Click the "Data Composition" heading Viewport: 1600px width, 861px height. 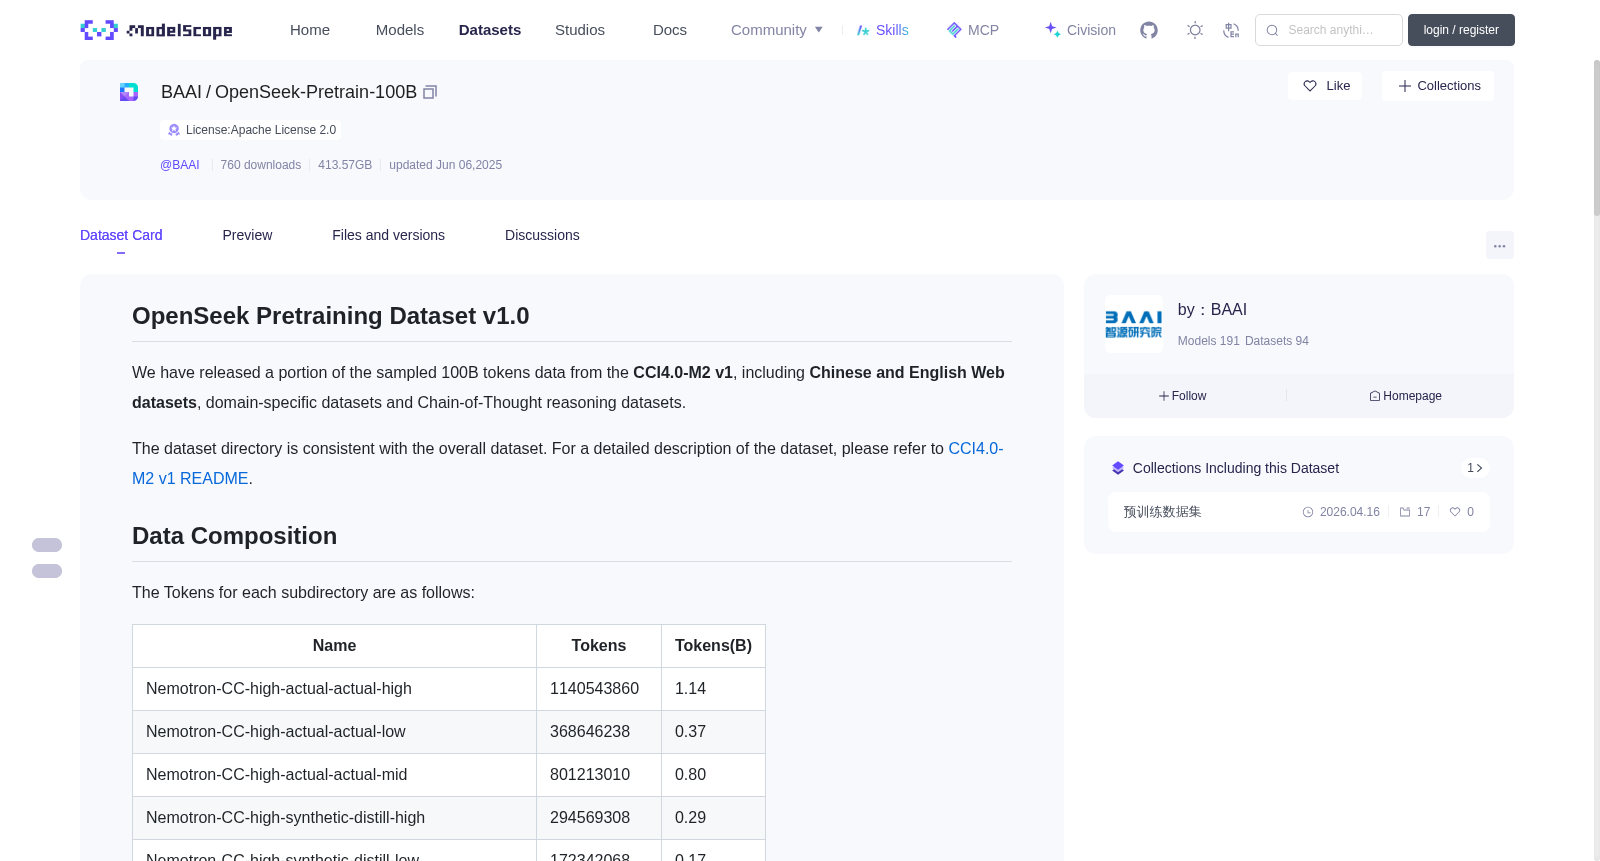[234, 536]
